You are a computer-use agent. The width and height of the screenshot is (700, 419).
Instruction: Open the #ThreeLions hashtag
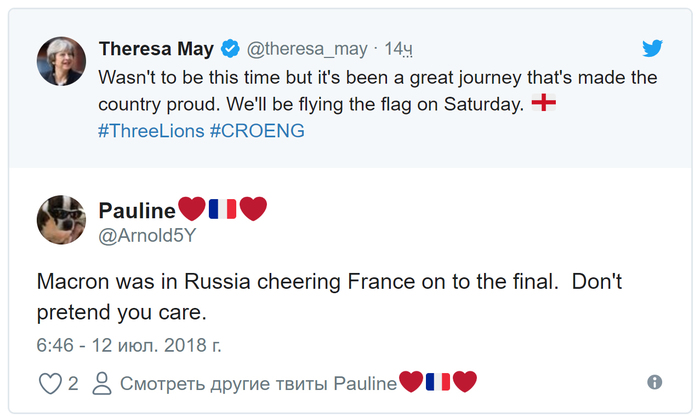[150, 131]
